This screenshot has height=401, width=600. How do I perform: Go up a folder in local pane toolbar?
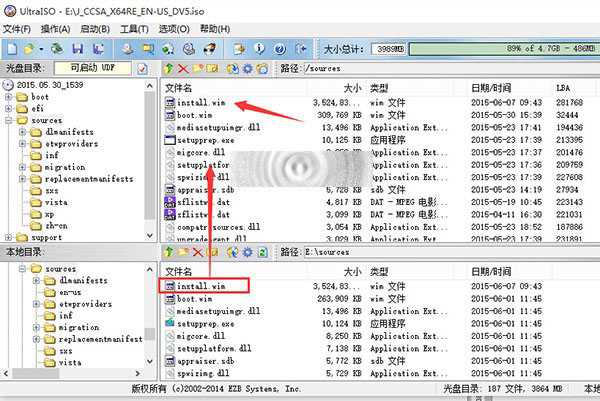pos(168,252)
